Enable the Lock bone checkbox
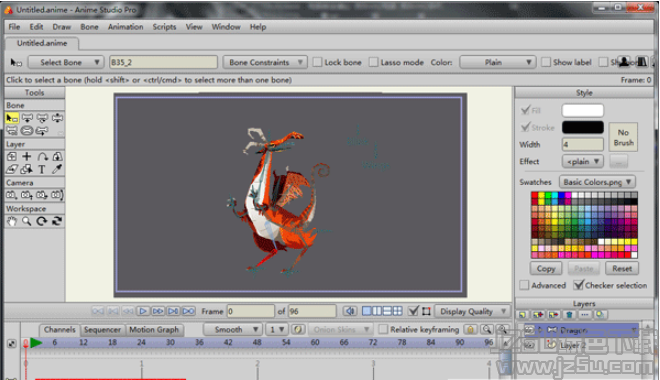660x380 pixels. pos(317,62)
